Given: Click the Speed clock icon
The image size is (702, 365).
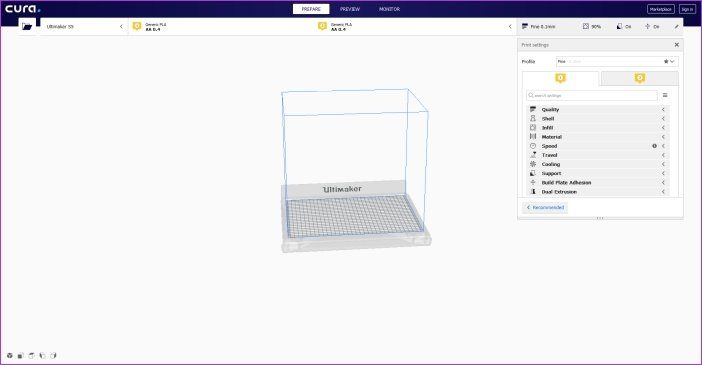Looking at the screenshot, I should [533, 146].
